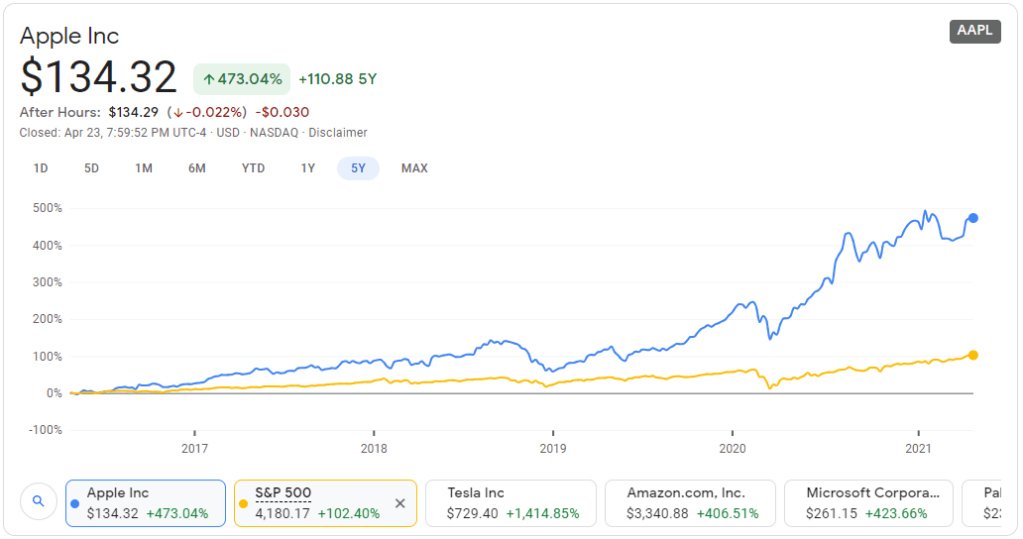Click the 2018 label on chart axis
Screen dimensions: 1023x539
pos(374,448)
